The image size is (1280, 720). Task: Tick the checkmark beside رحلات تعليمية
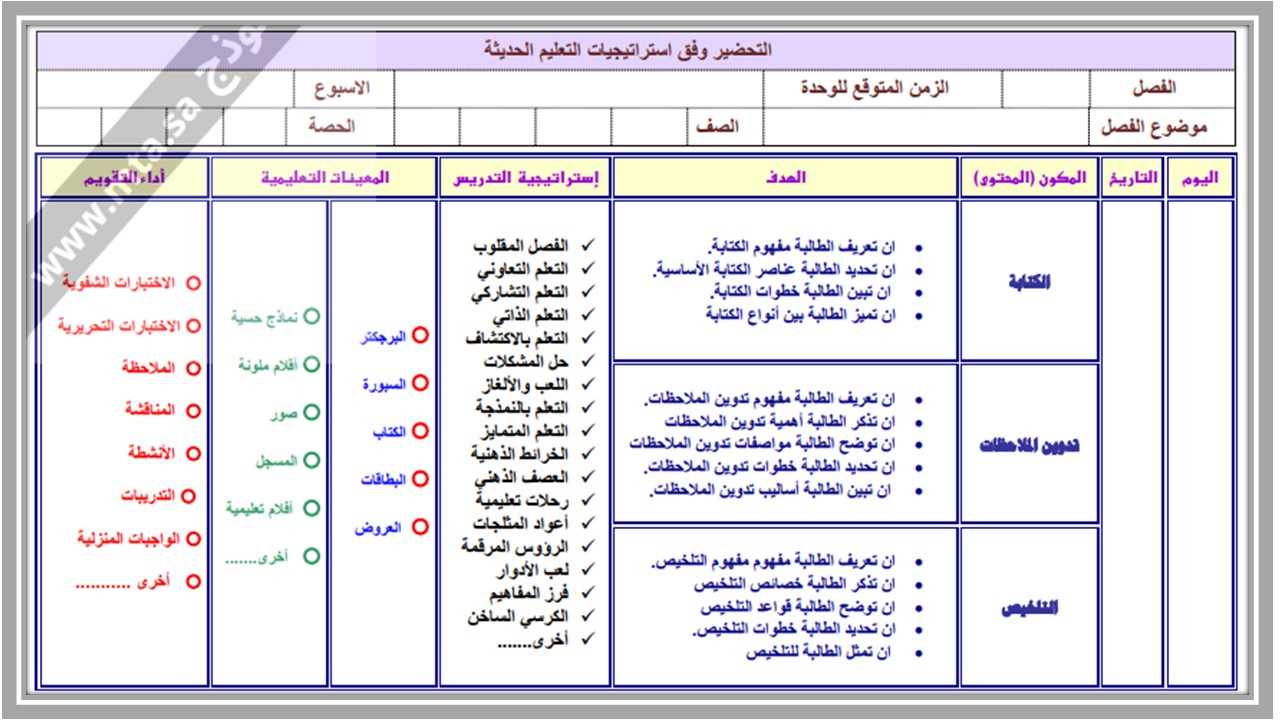point(588,500)
